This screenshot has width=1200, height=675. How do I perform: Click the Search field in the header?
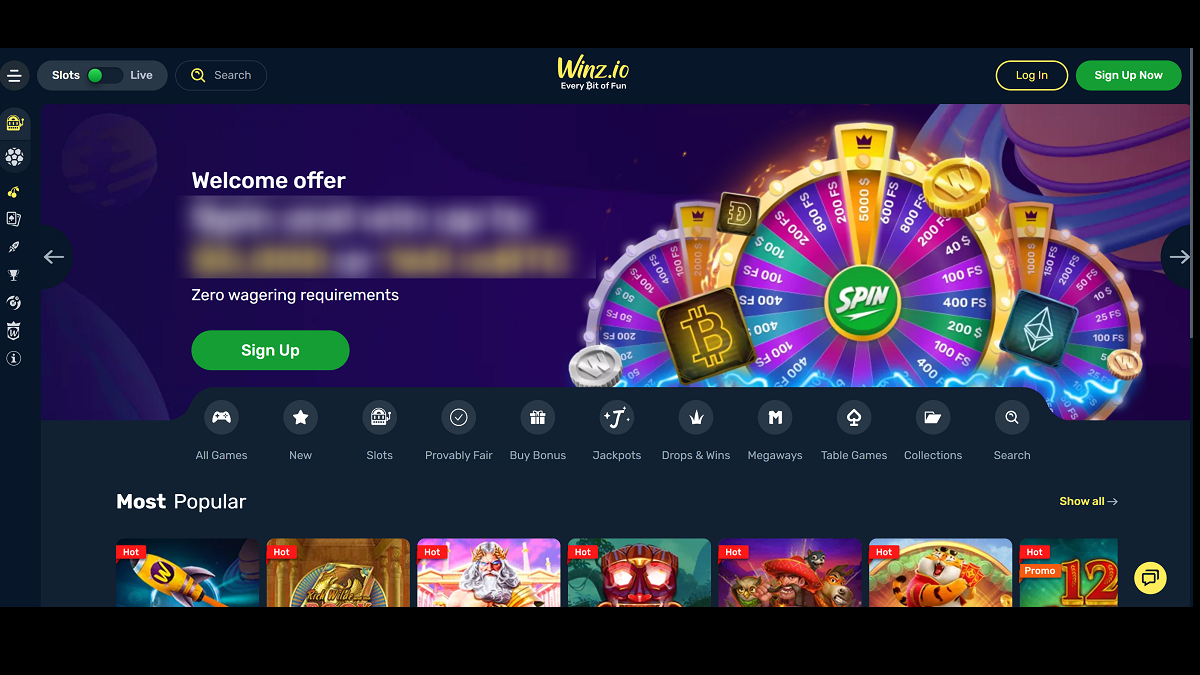(221, 75)
